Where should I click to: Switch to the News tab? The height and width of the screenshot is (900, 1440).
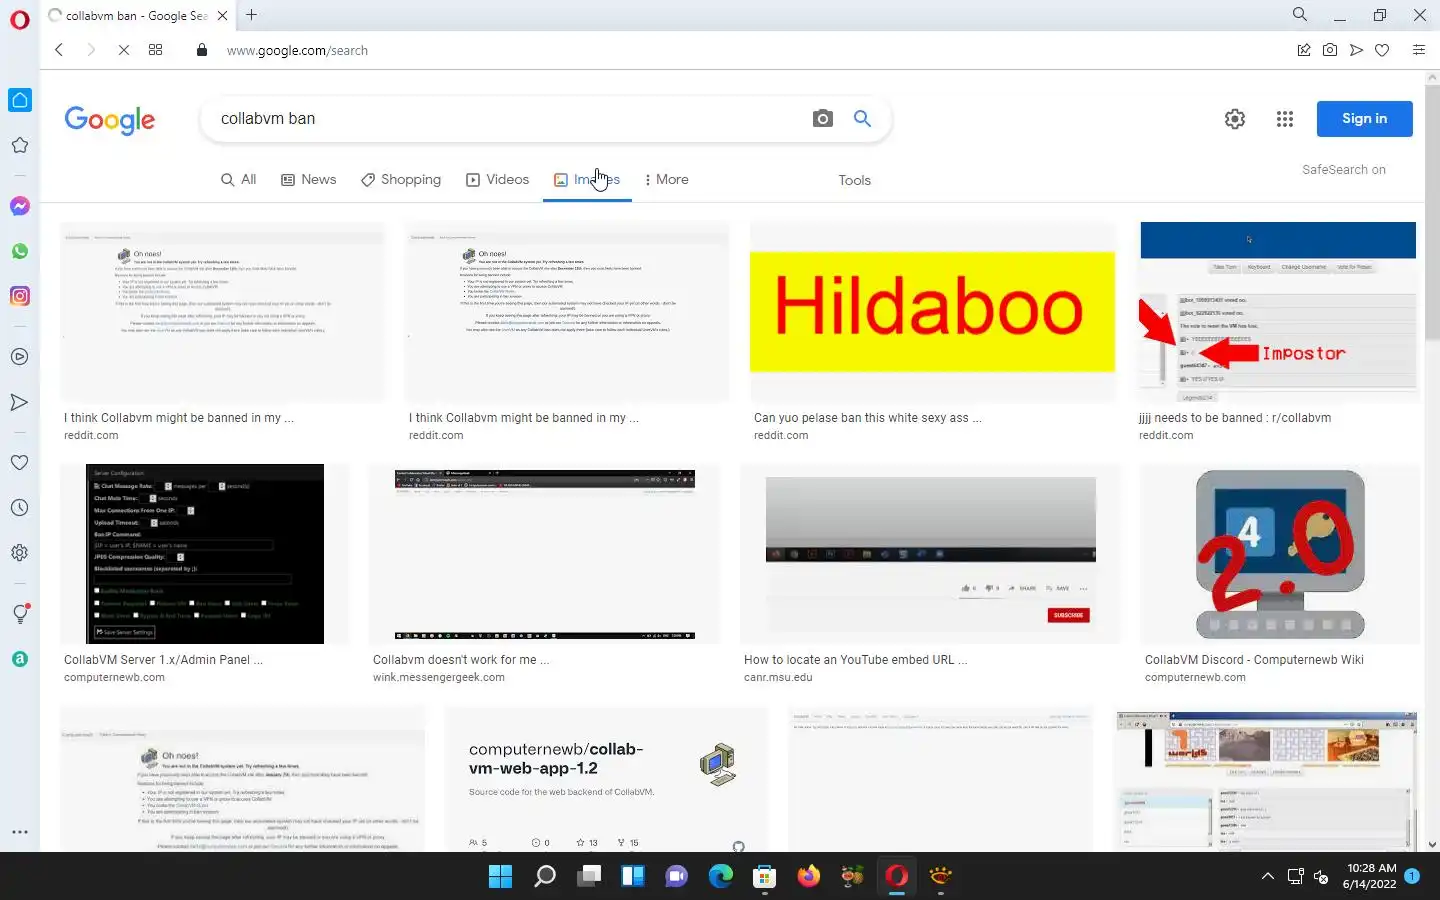pos(309,180)
